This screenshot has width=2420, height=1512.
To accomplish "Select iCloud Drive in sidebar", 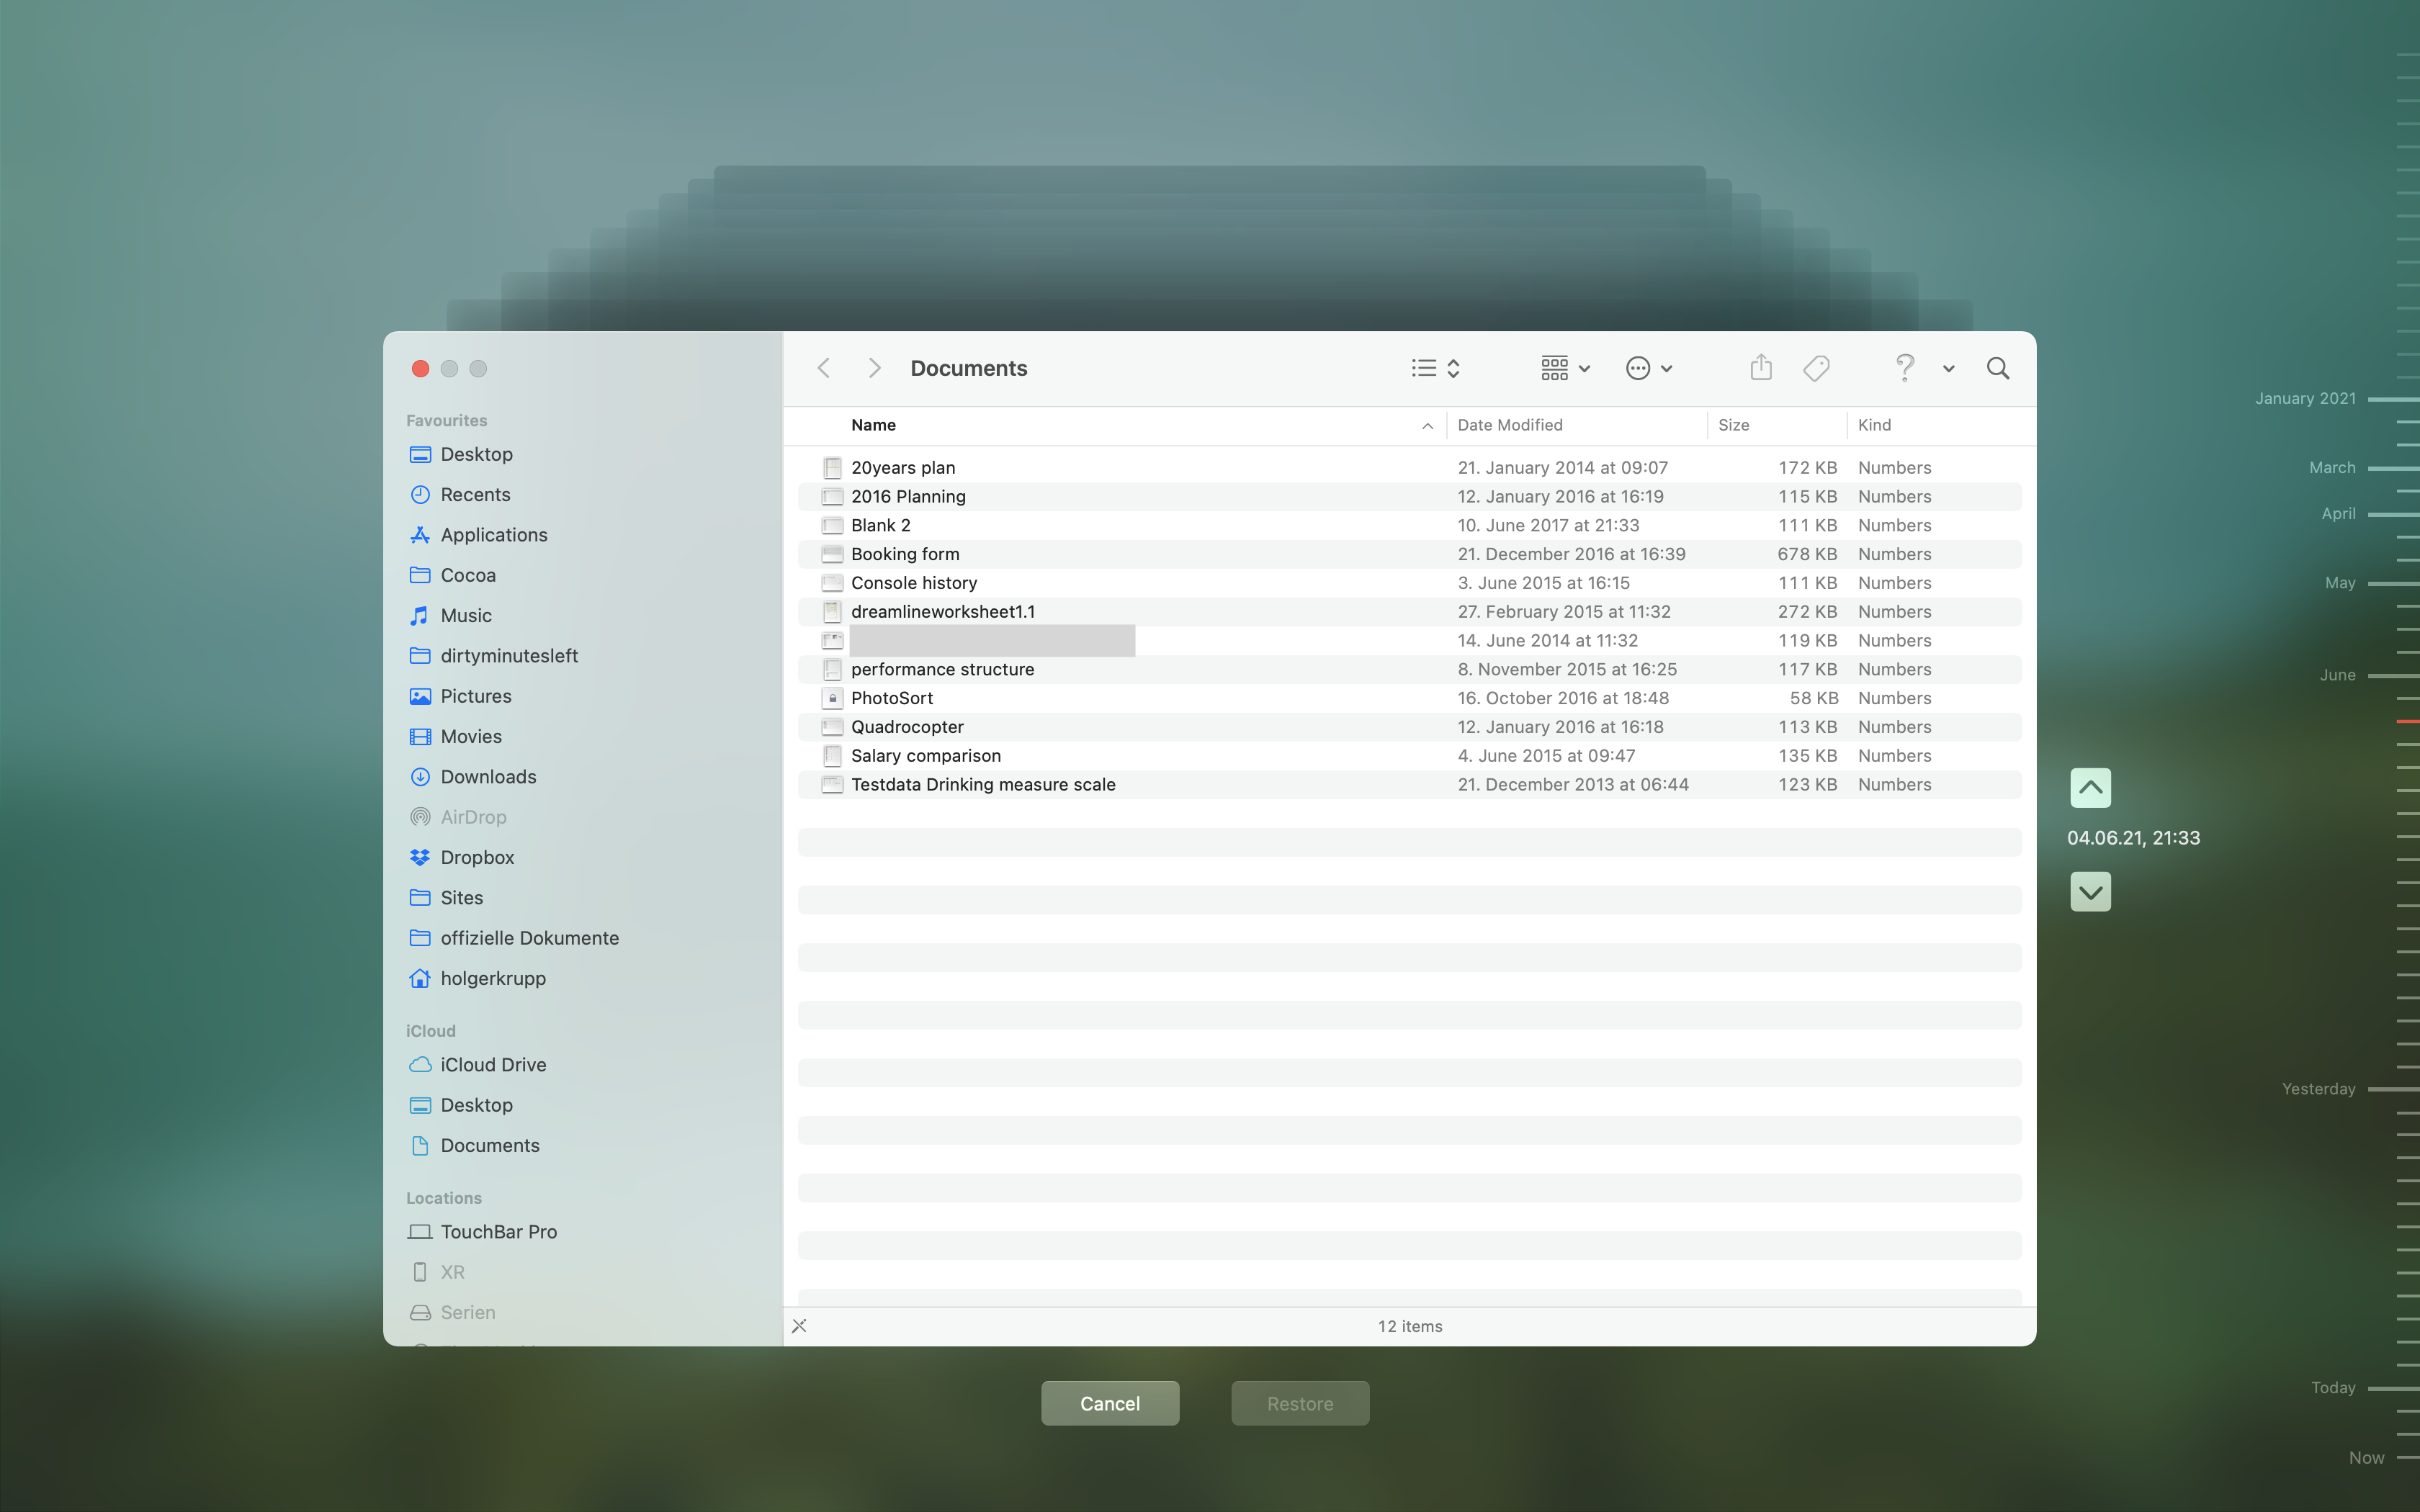I will point(493,1065).
